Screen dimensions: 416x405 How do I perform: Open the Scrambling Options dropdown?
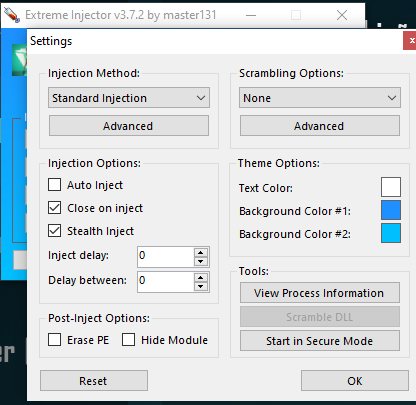[320, 98]
